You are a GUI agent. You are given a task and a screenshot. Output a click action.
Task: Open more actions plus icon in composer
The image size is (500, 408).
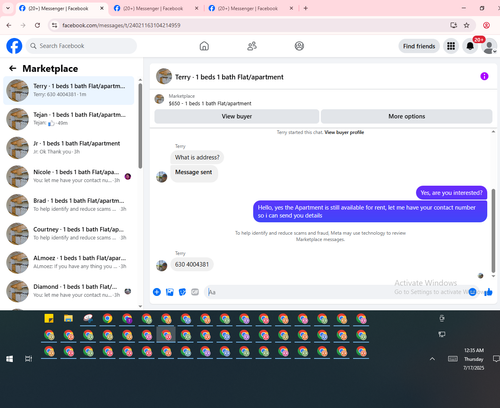[x=157, y=292]
